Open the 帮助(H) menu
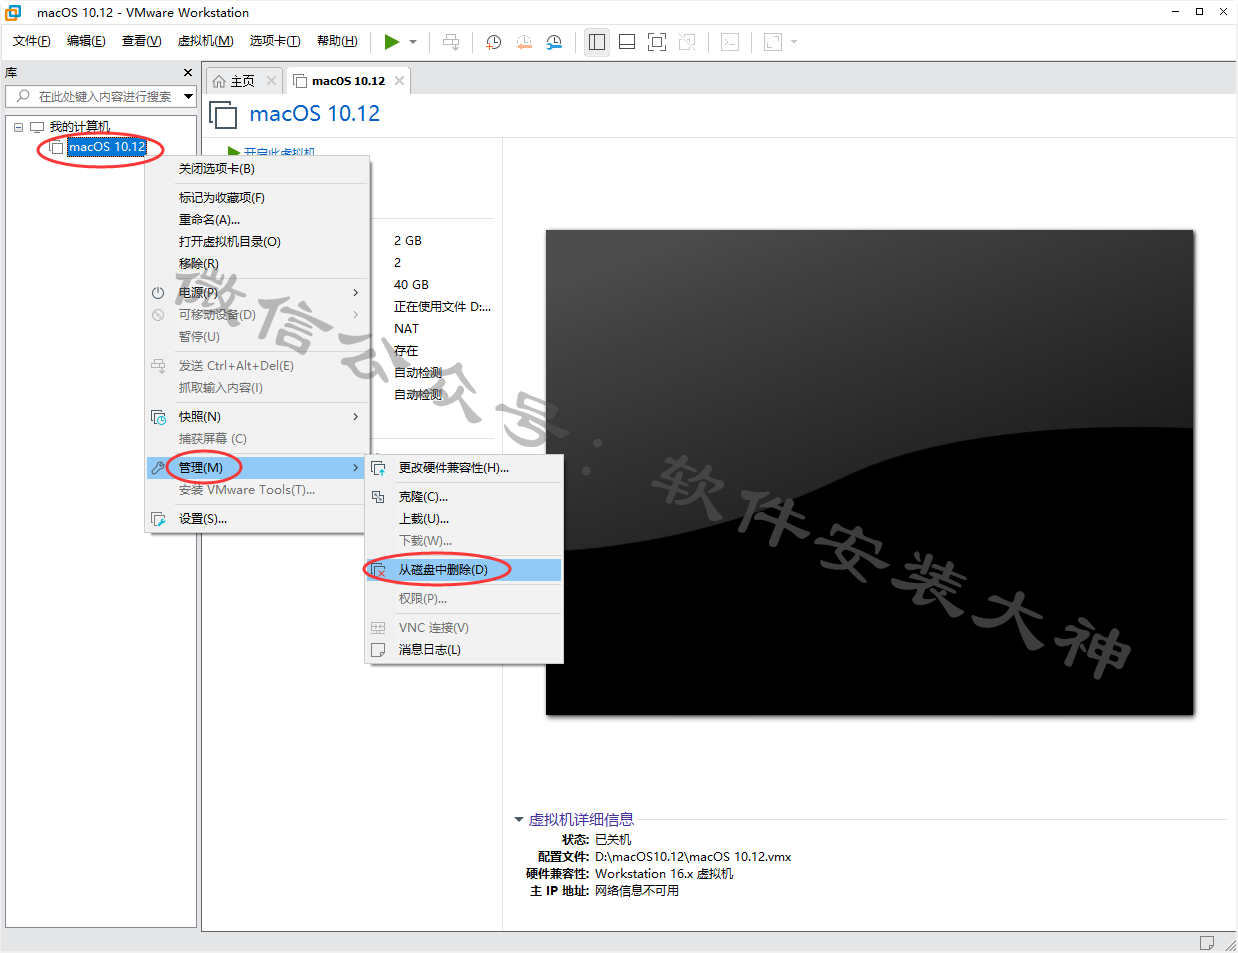1238x953 pixels. (x=337, y=41)
